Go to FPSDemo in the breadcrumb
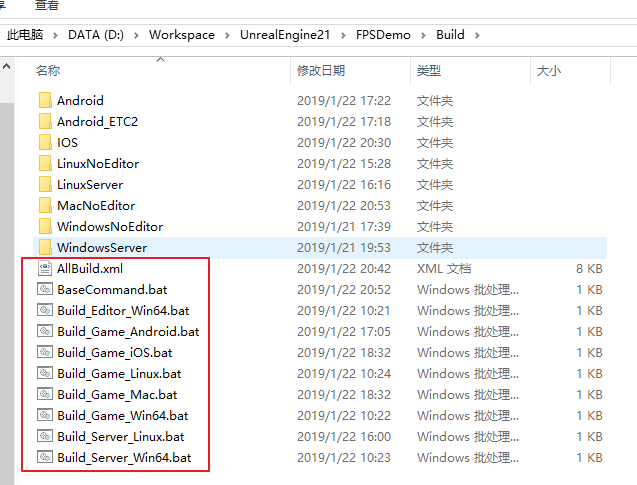Viewport: 637px width, 485px height. 383,35
